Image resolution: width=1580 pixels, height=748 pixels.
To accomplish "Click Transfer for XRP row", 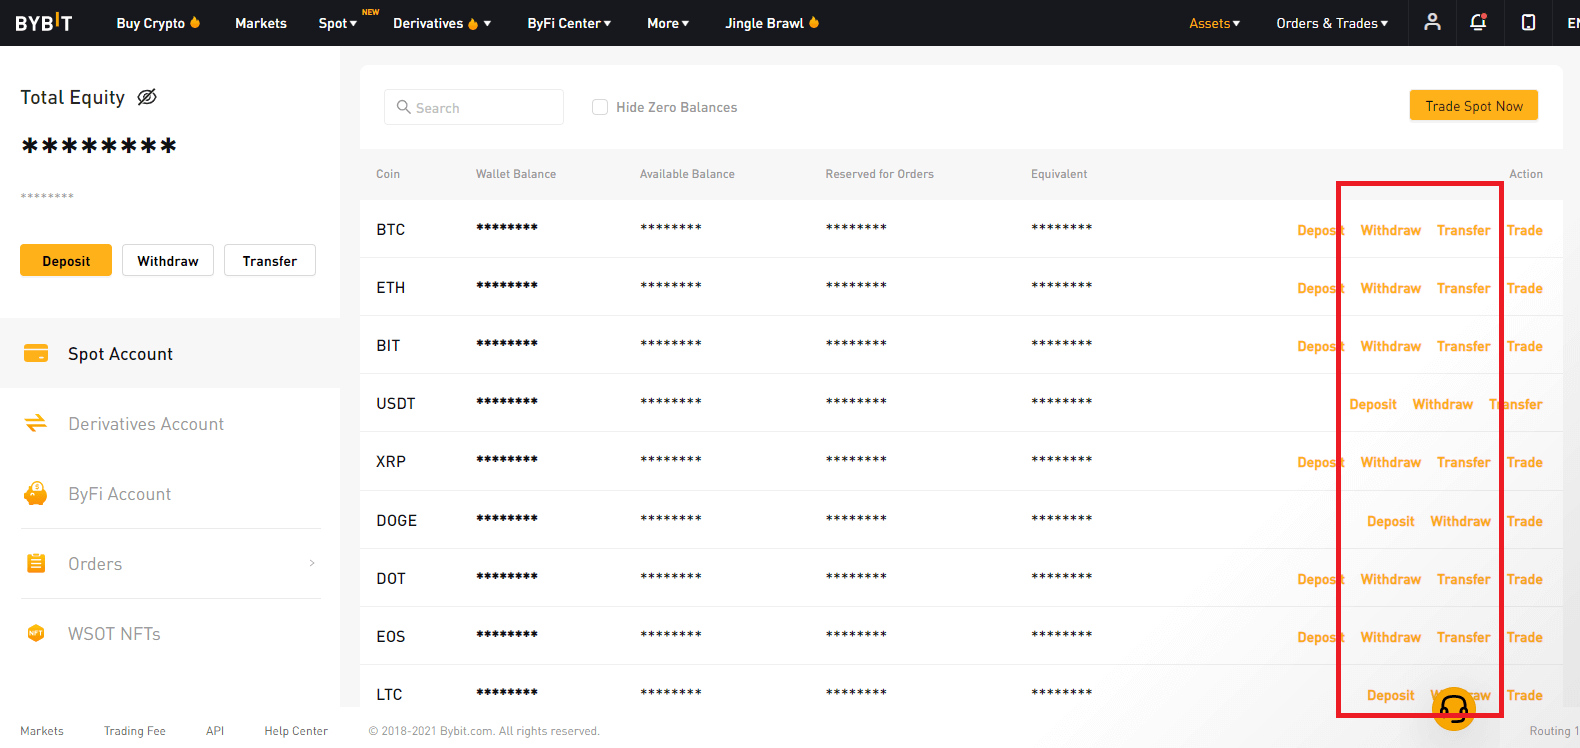I will pos(1463,462).
